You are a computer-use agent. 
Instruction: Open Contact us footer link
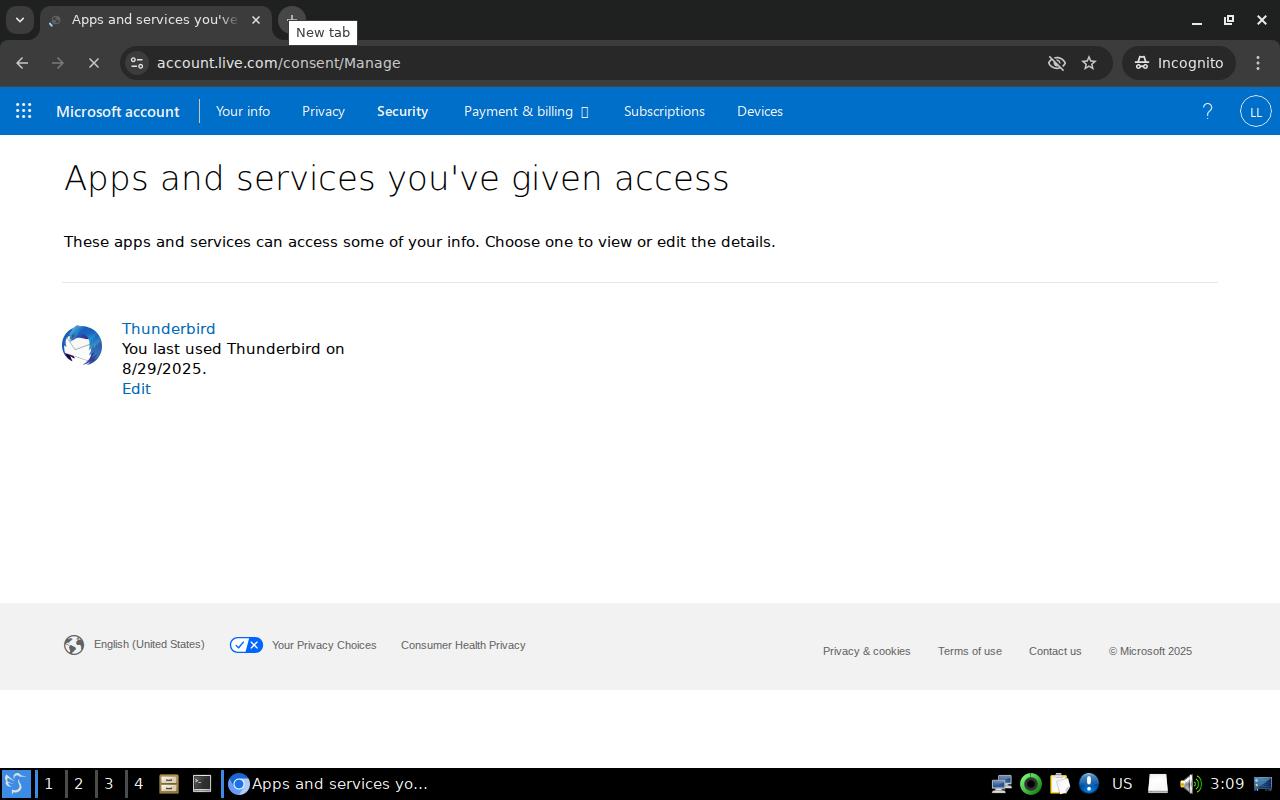tap(1055, 651)
